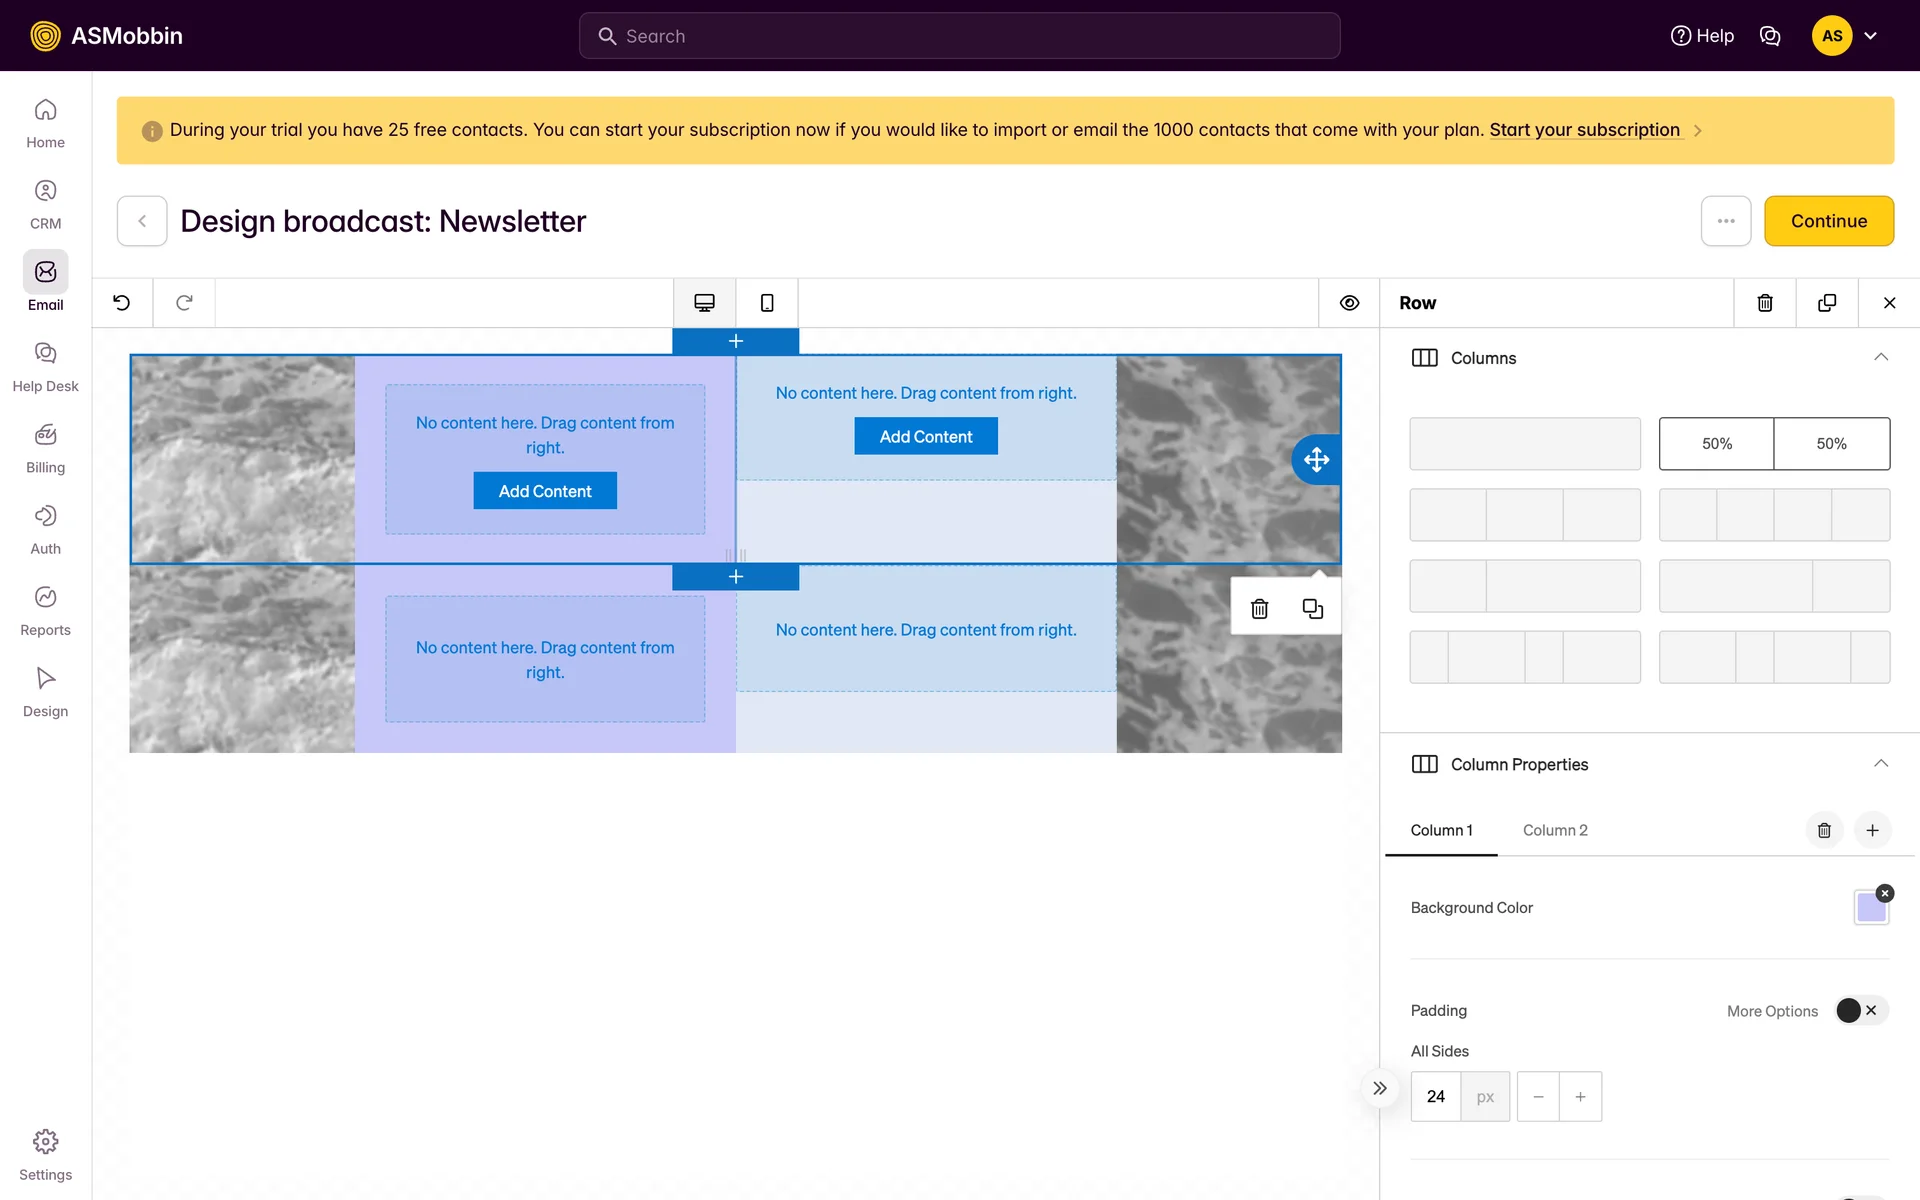Open Start your subscription link
This screenshot has height=1200, width=1920.
click(1584, 130)
